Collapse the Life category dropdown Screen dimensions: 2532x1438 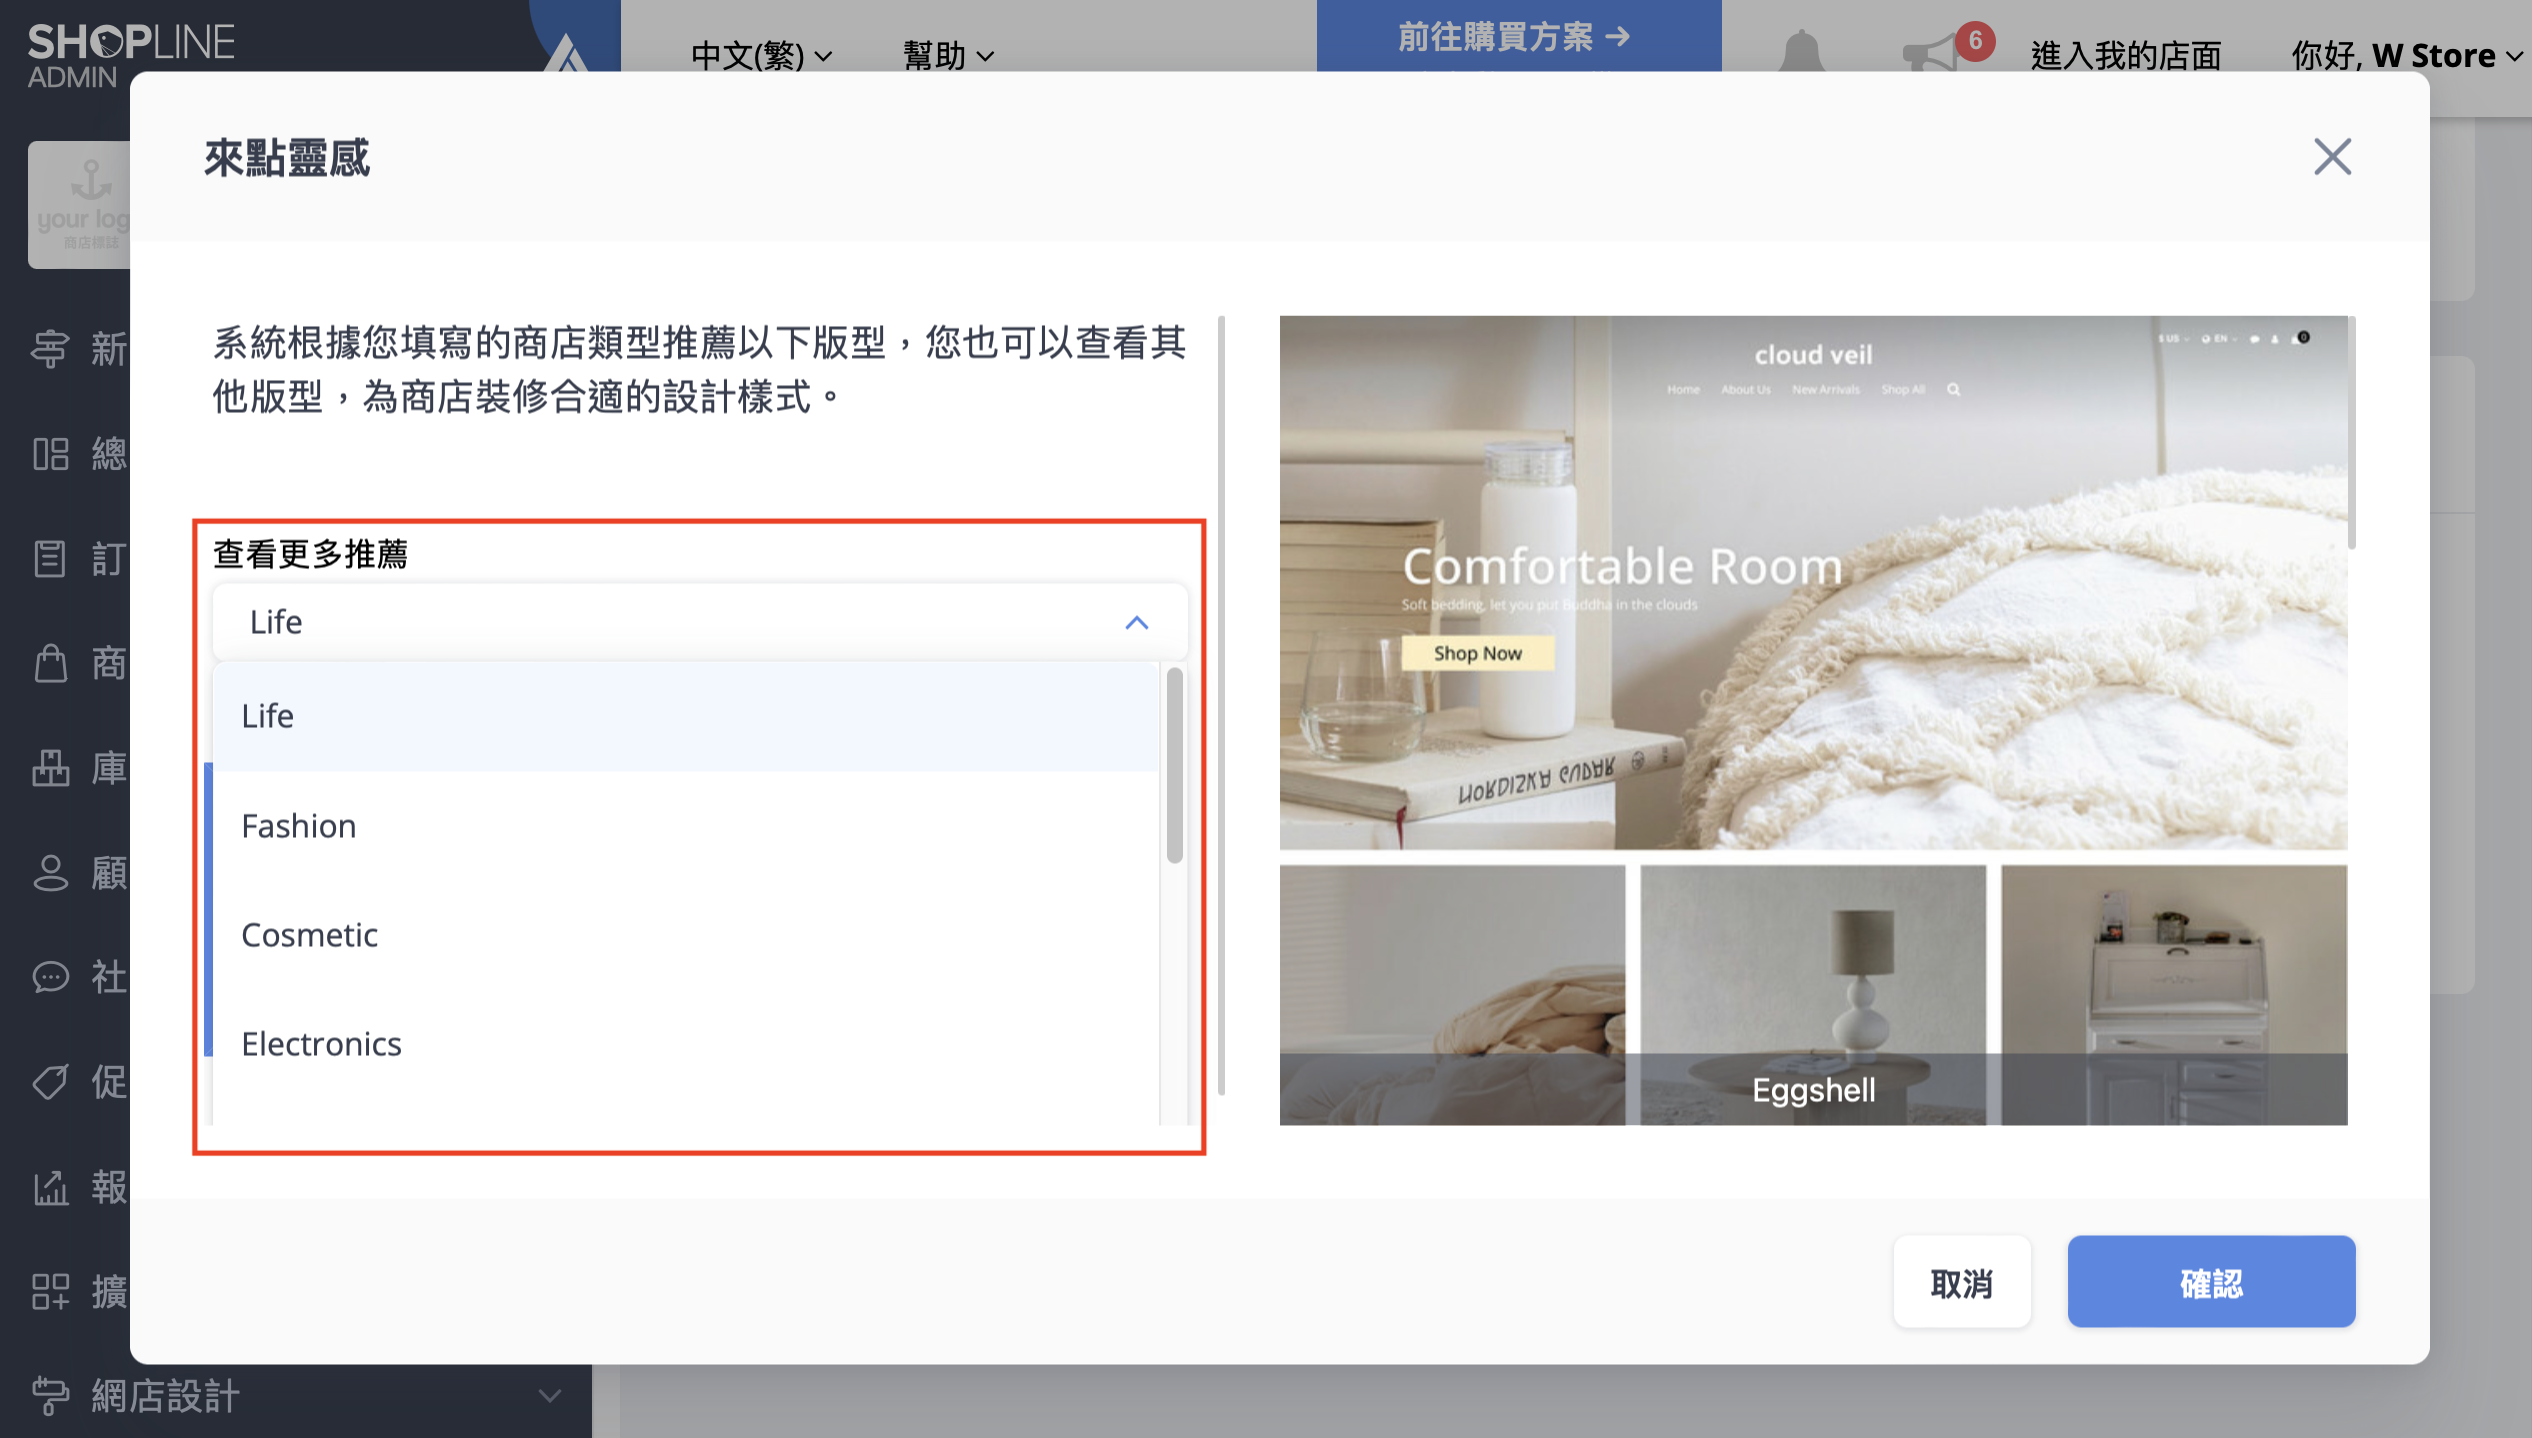(1137, 622)
